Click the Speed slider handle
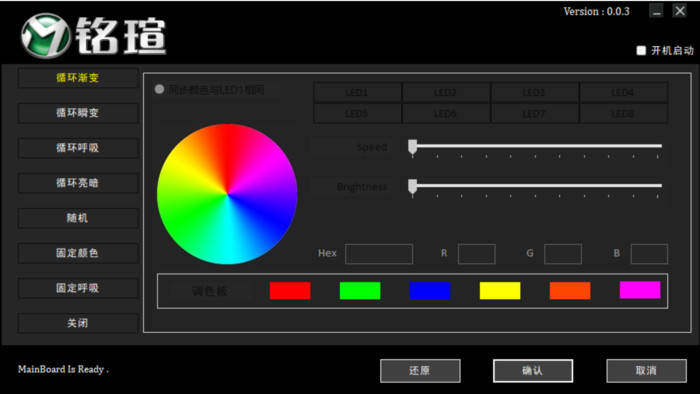 [x=412, y=147]
